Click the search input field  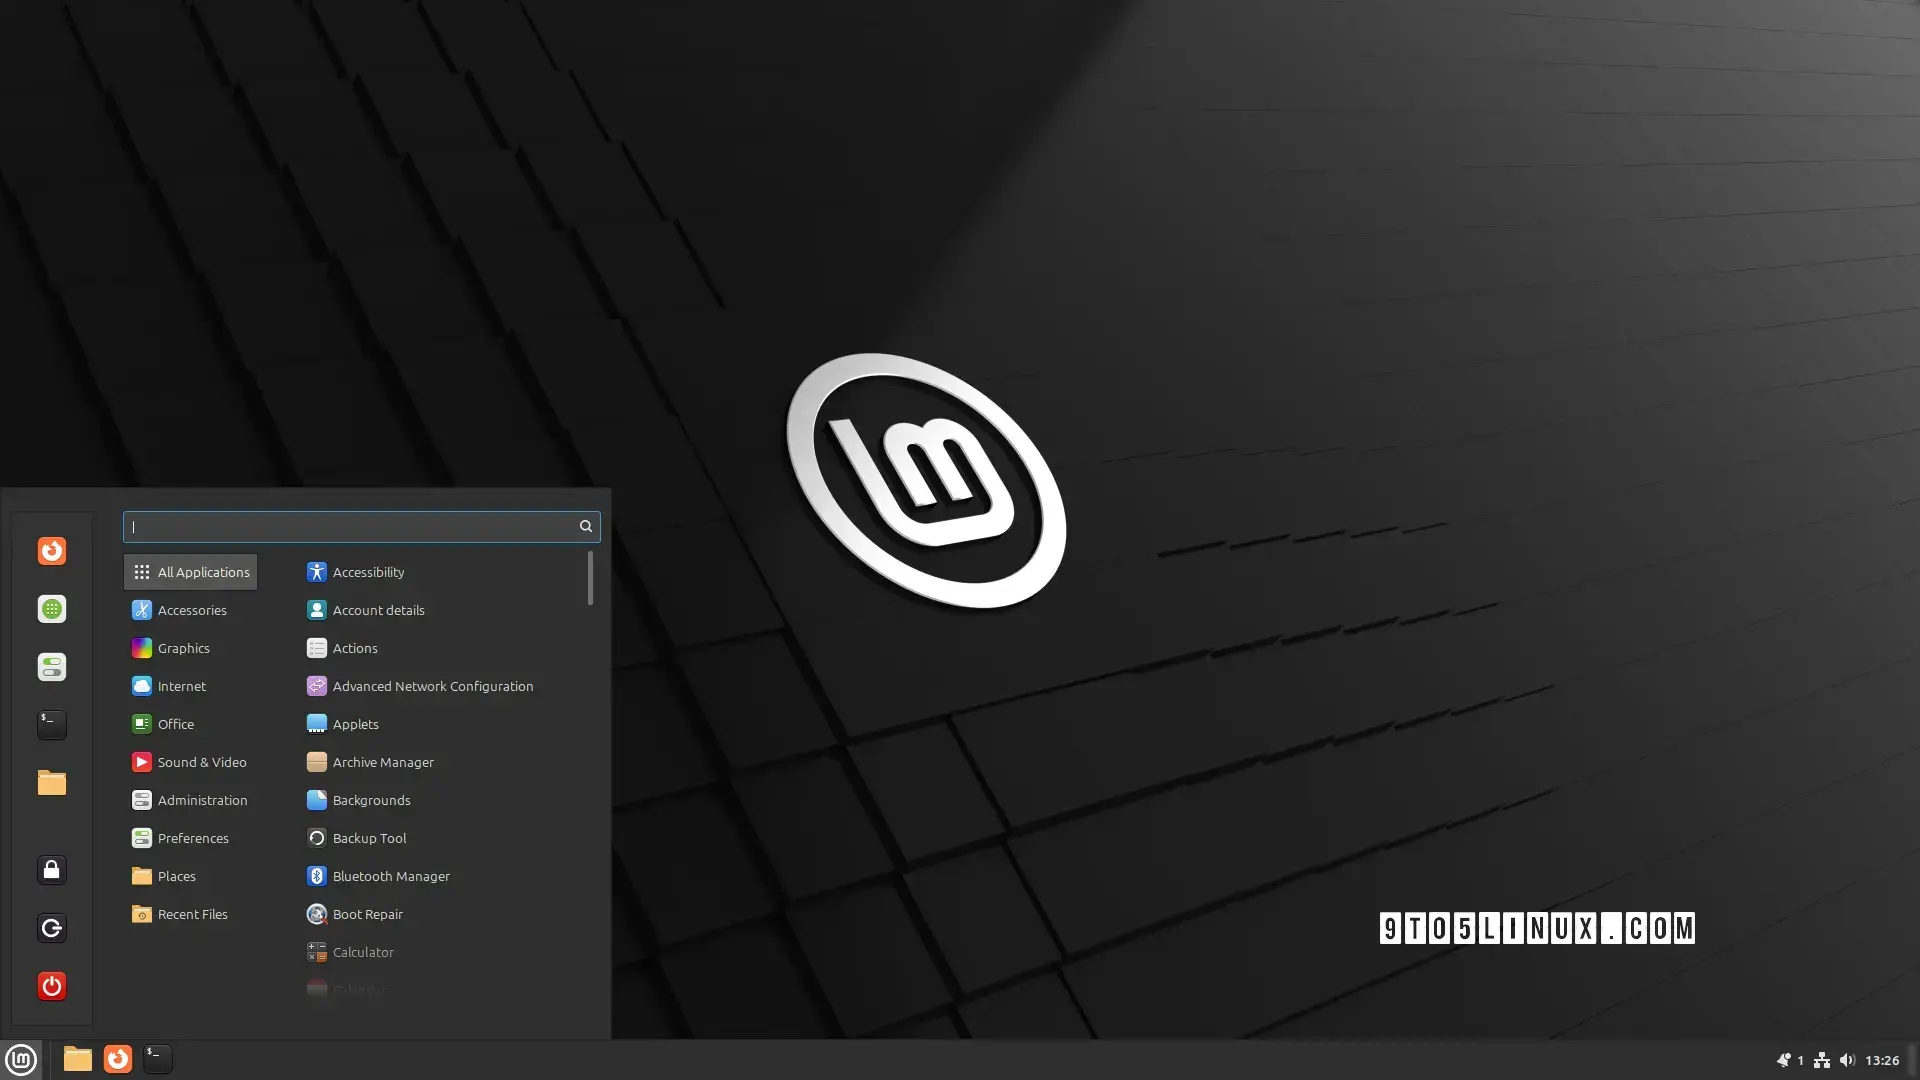tap(361, 526)
